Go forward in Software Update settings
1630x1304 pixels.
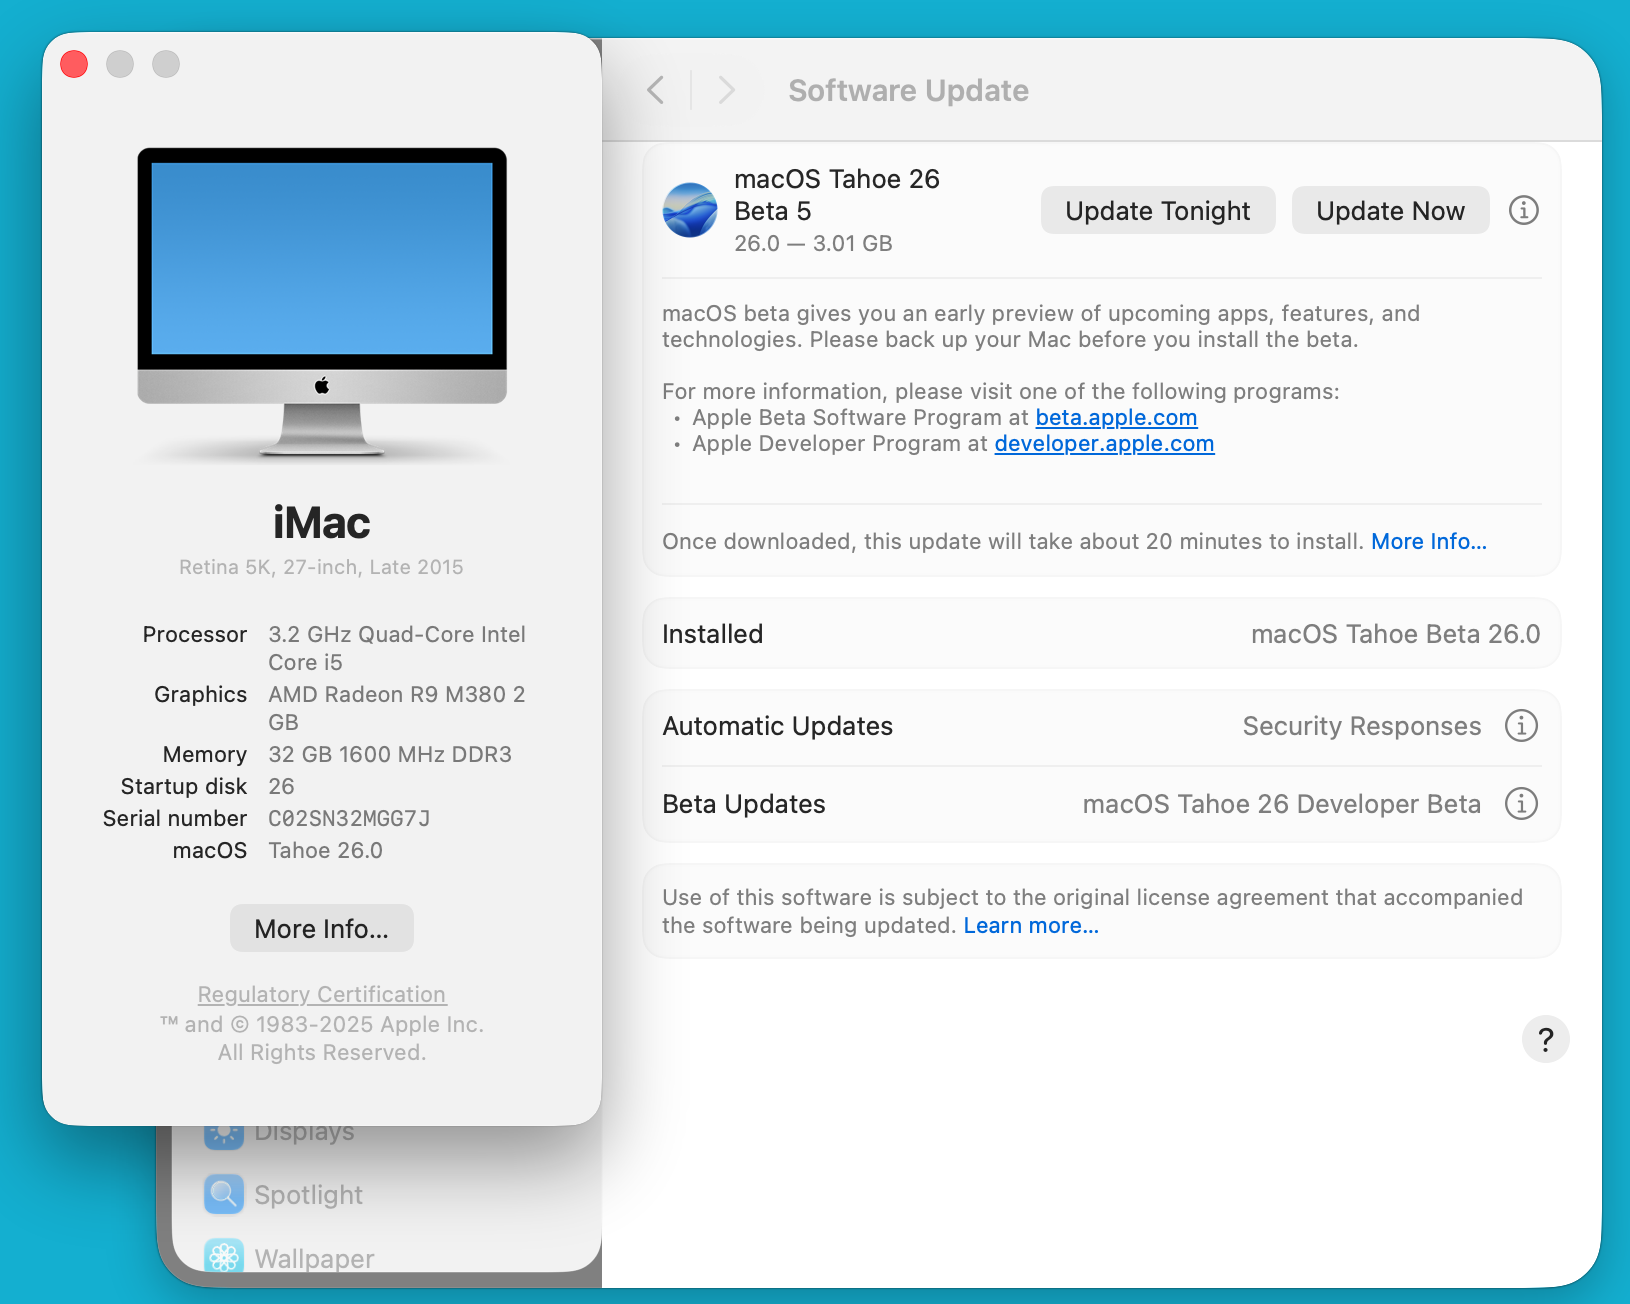click(x=727, y=90)
